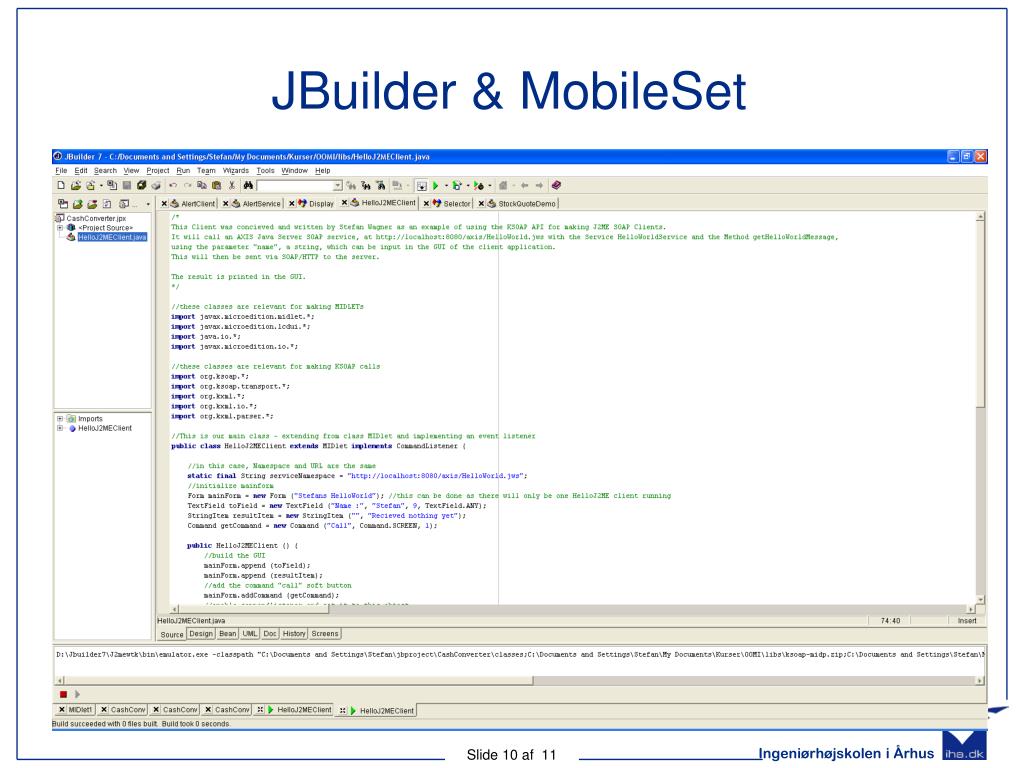Click the green Run project icon
The image size is (1024, 768).
coord(436,185)
